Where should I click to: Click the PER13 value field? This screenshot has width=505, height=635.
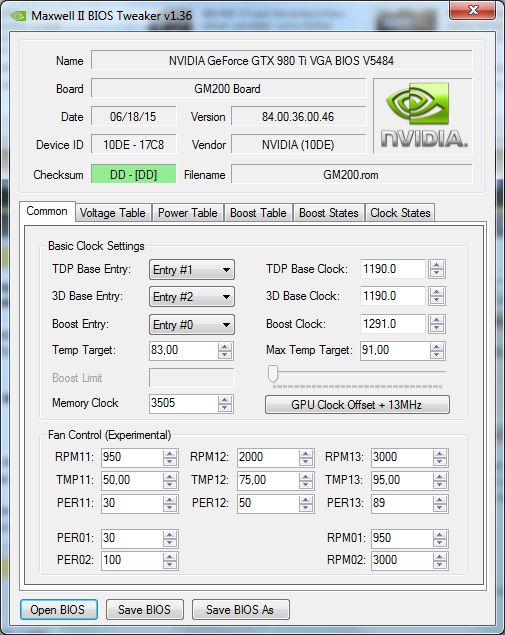(x=402, y=503)
